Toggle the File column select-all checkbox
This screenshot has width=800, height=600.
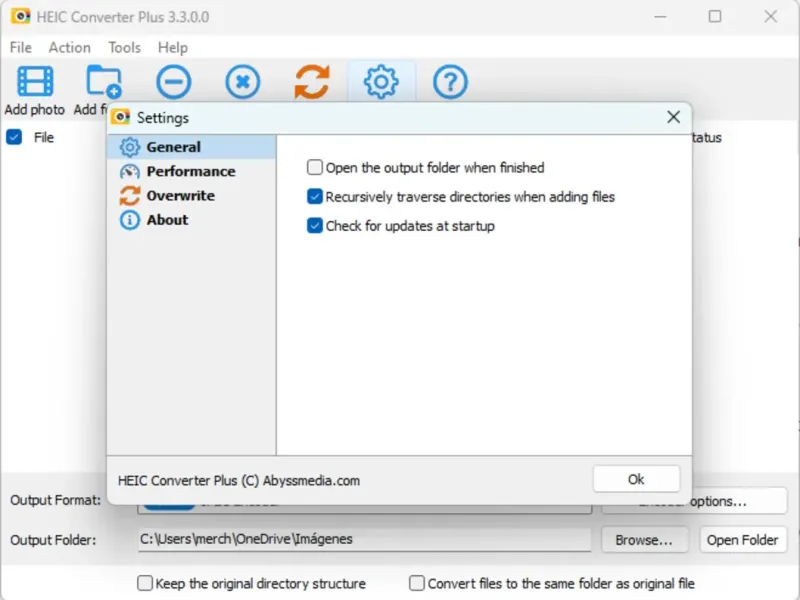point(14,137)
